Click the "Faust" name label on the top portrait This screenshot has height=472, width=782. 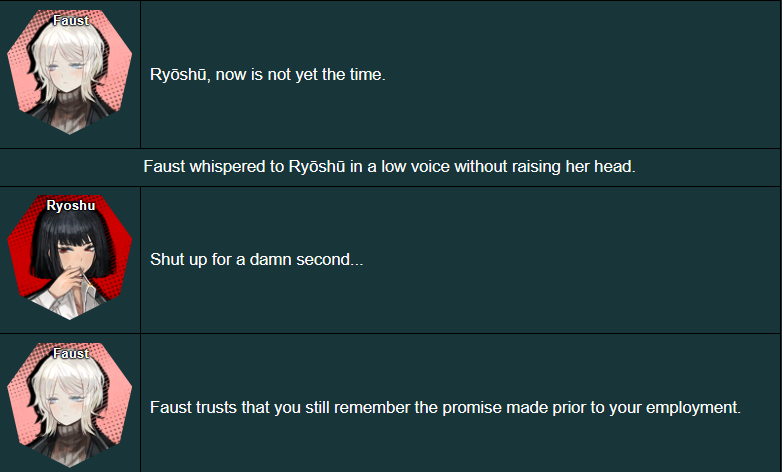tap(70, 20)
